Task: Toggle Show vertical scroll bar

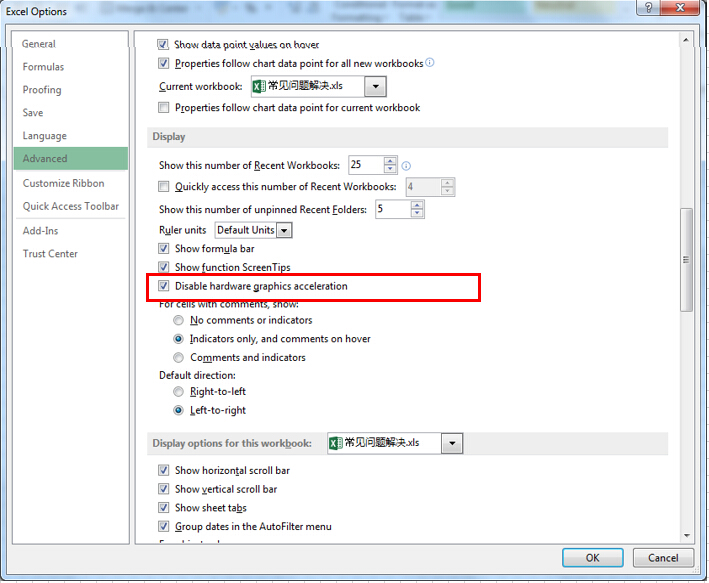Action: pos(163,489)
